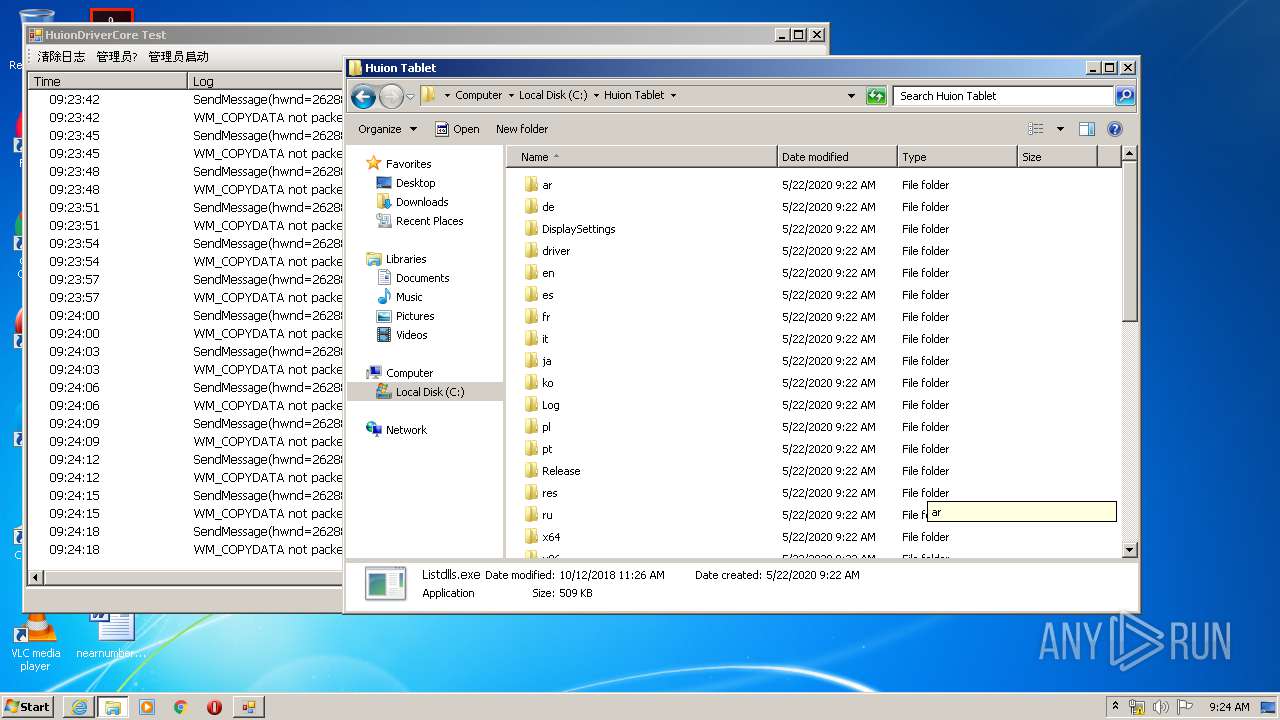The image size is (1280, 720).
Task: Click the search magnifier icon
Action: (x=1125, y=96)
